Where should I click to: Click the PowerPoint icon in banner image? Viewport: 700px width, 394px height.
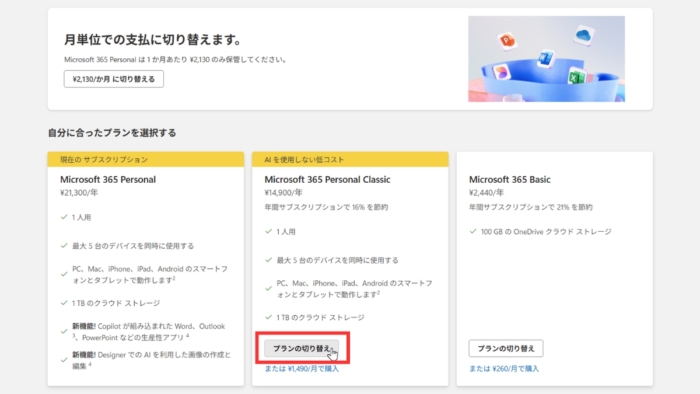tap(507, 41)
